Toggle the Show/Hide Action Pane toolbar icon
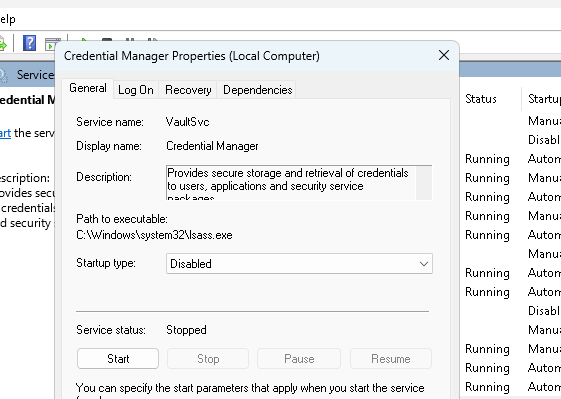Screen dimensions: 561x399 pyautogui.click(x=52, y=44)
